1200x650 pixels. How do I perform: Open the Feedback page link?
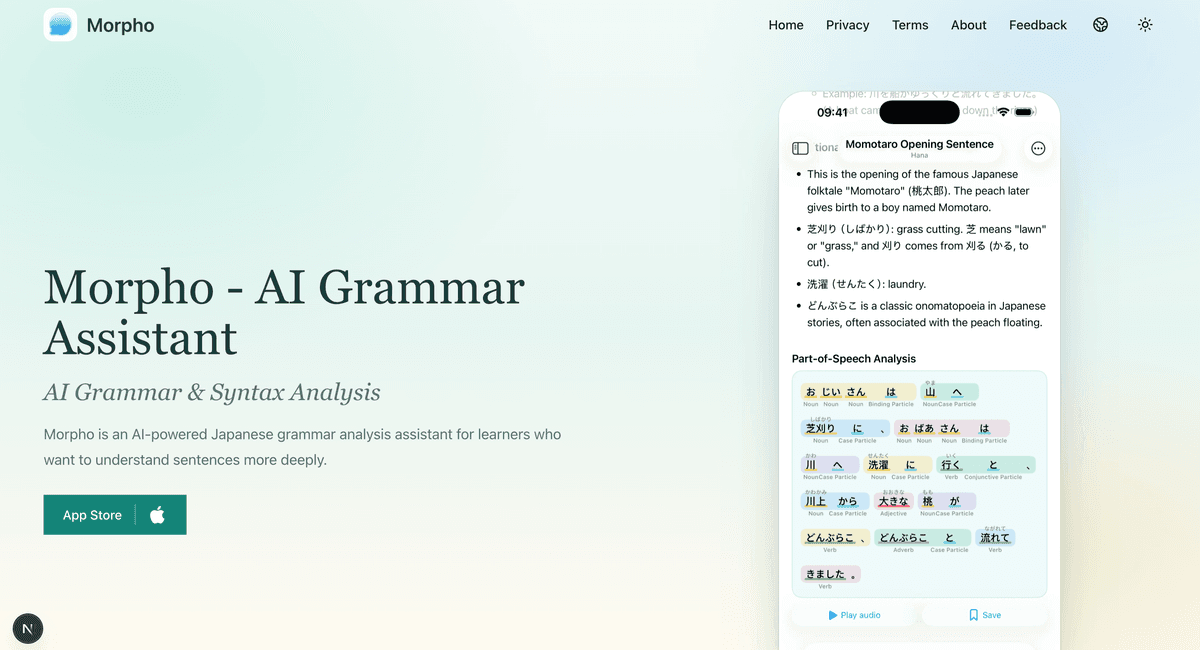pyautogui.click(x=1038, y=25)
